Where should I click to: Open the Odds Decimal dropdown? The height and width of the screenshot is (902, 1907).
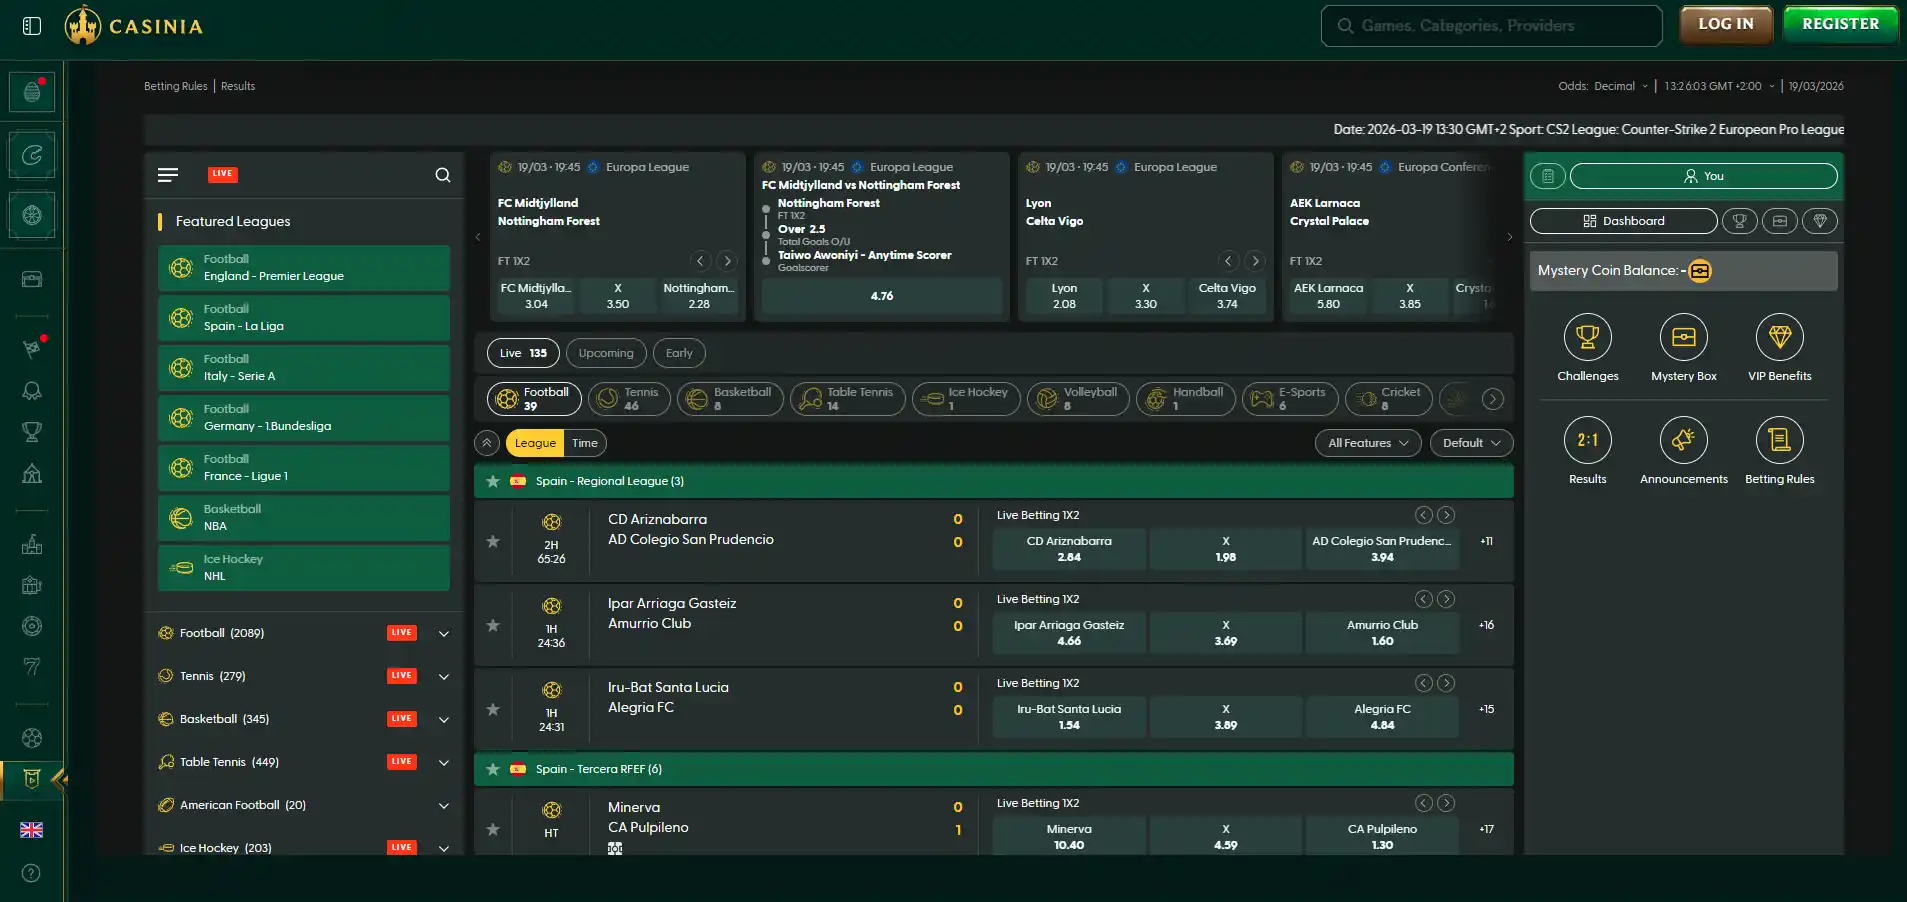pyautogui.click(x=1603, y=86)
